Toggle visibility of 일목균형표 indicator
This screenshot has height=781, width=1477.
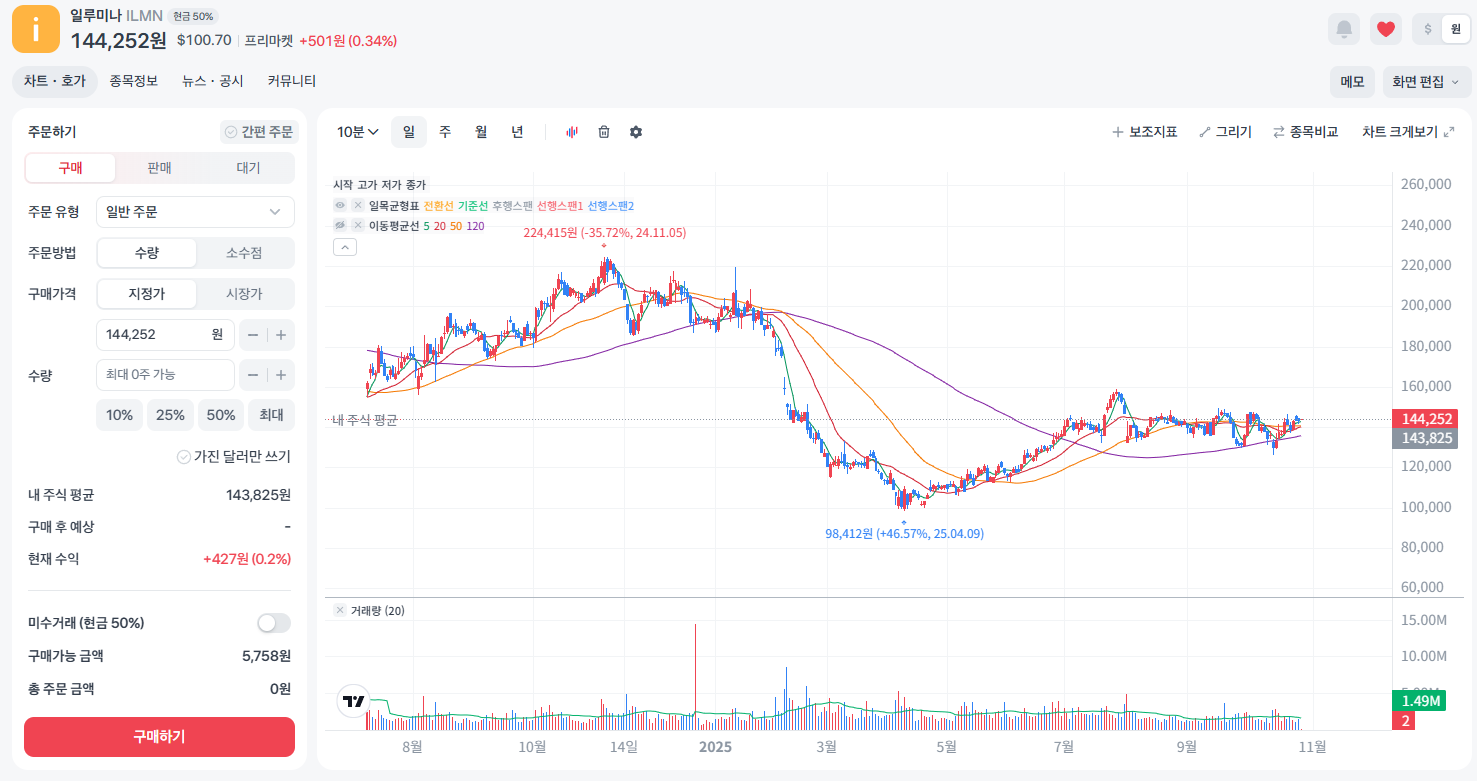coord(340,205)
